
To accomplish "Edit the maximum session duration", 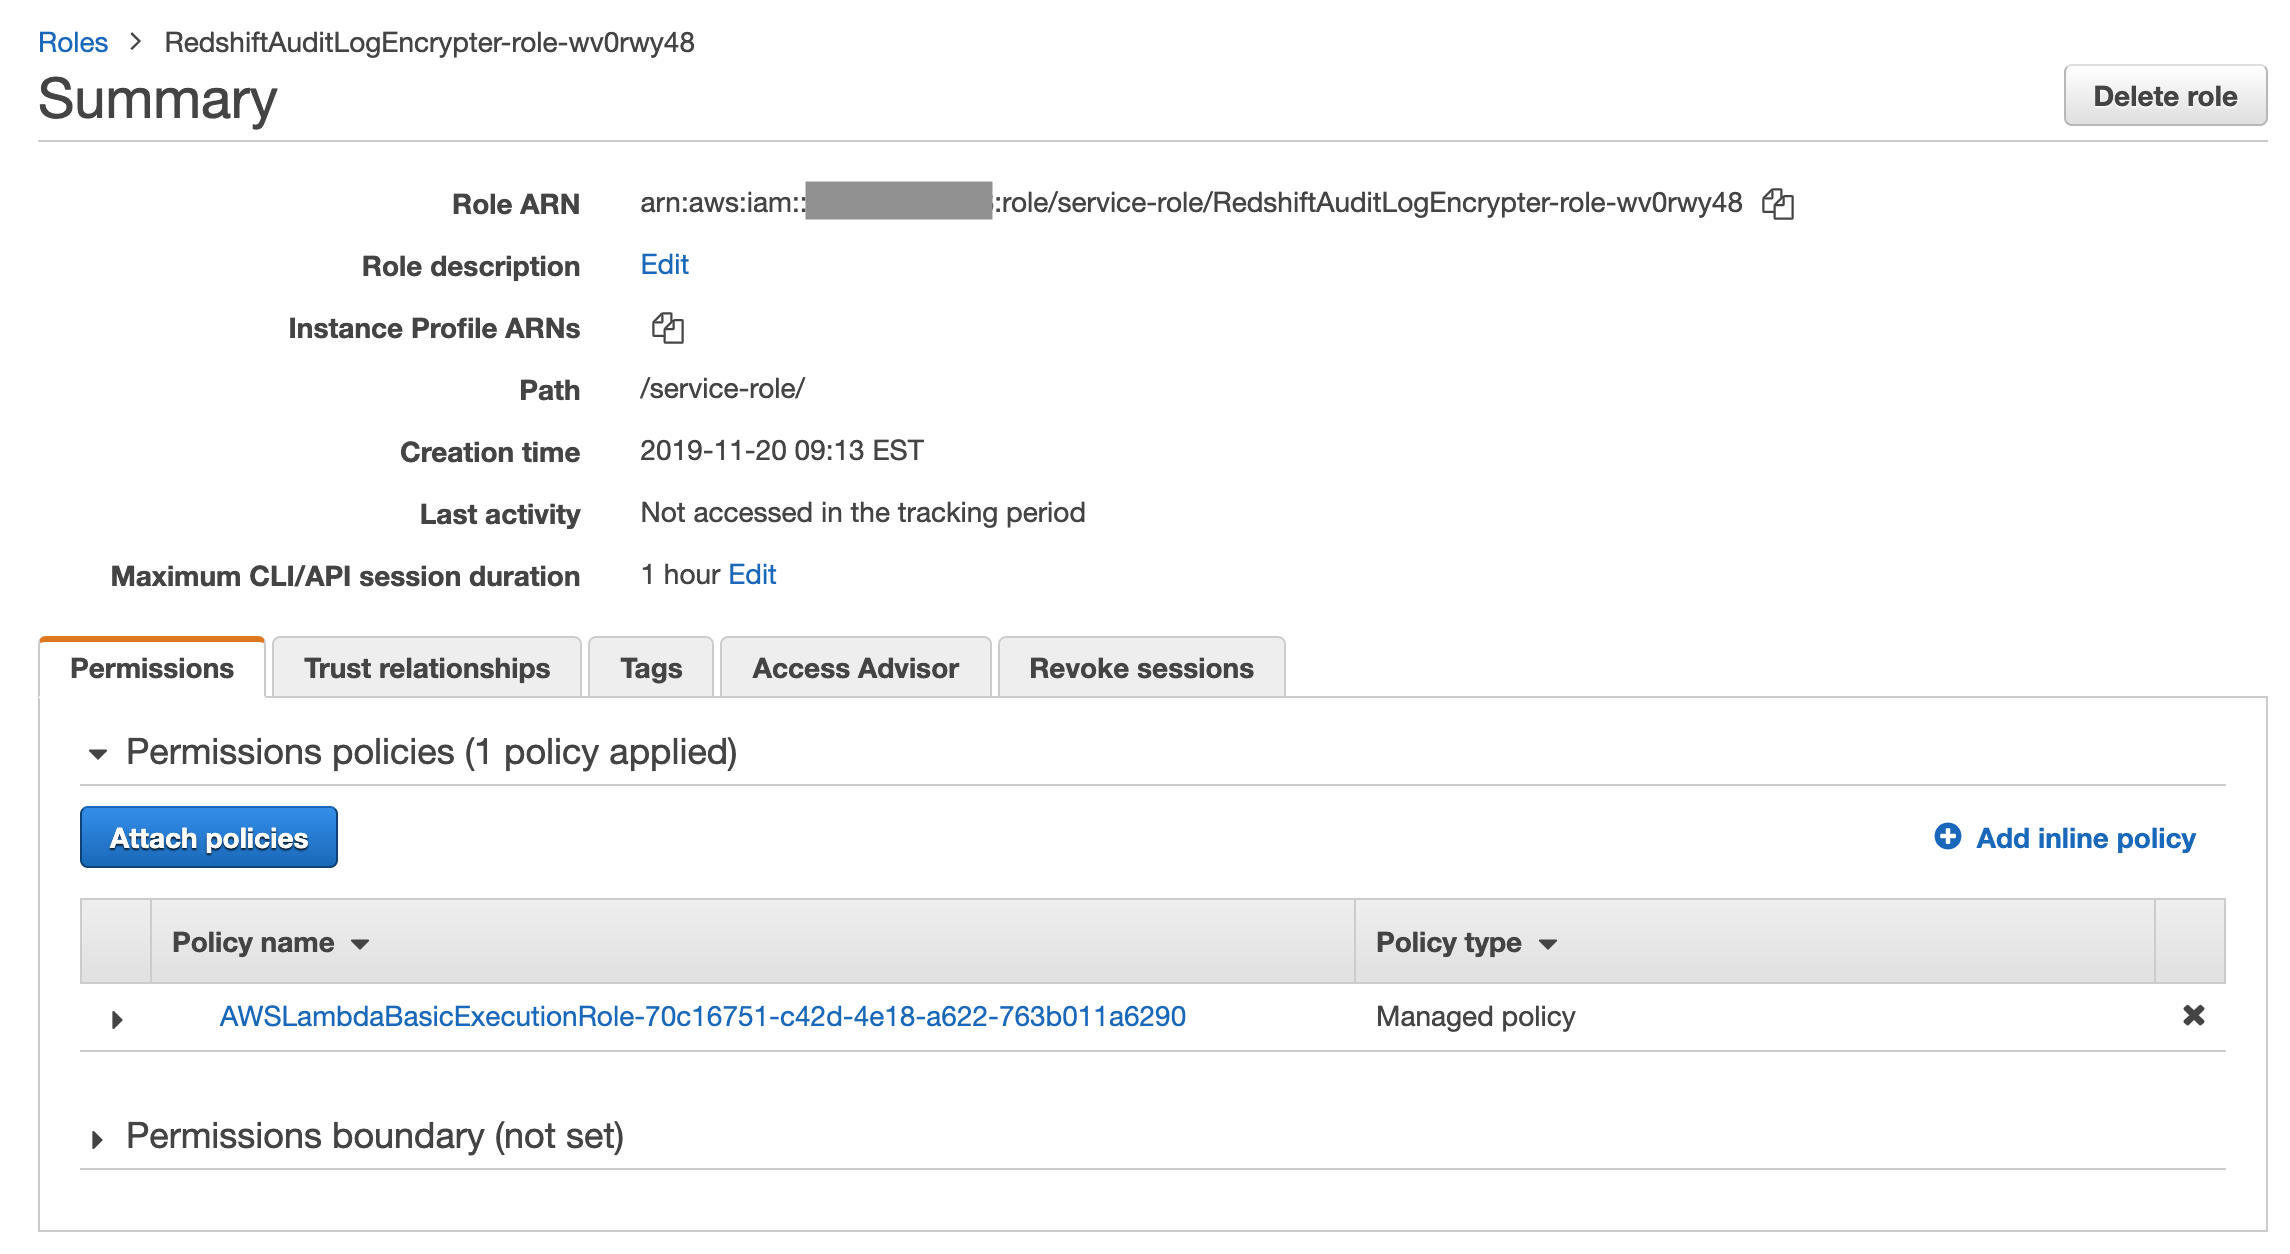I will pos(752,575).
